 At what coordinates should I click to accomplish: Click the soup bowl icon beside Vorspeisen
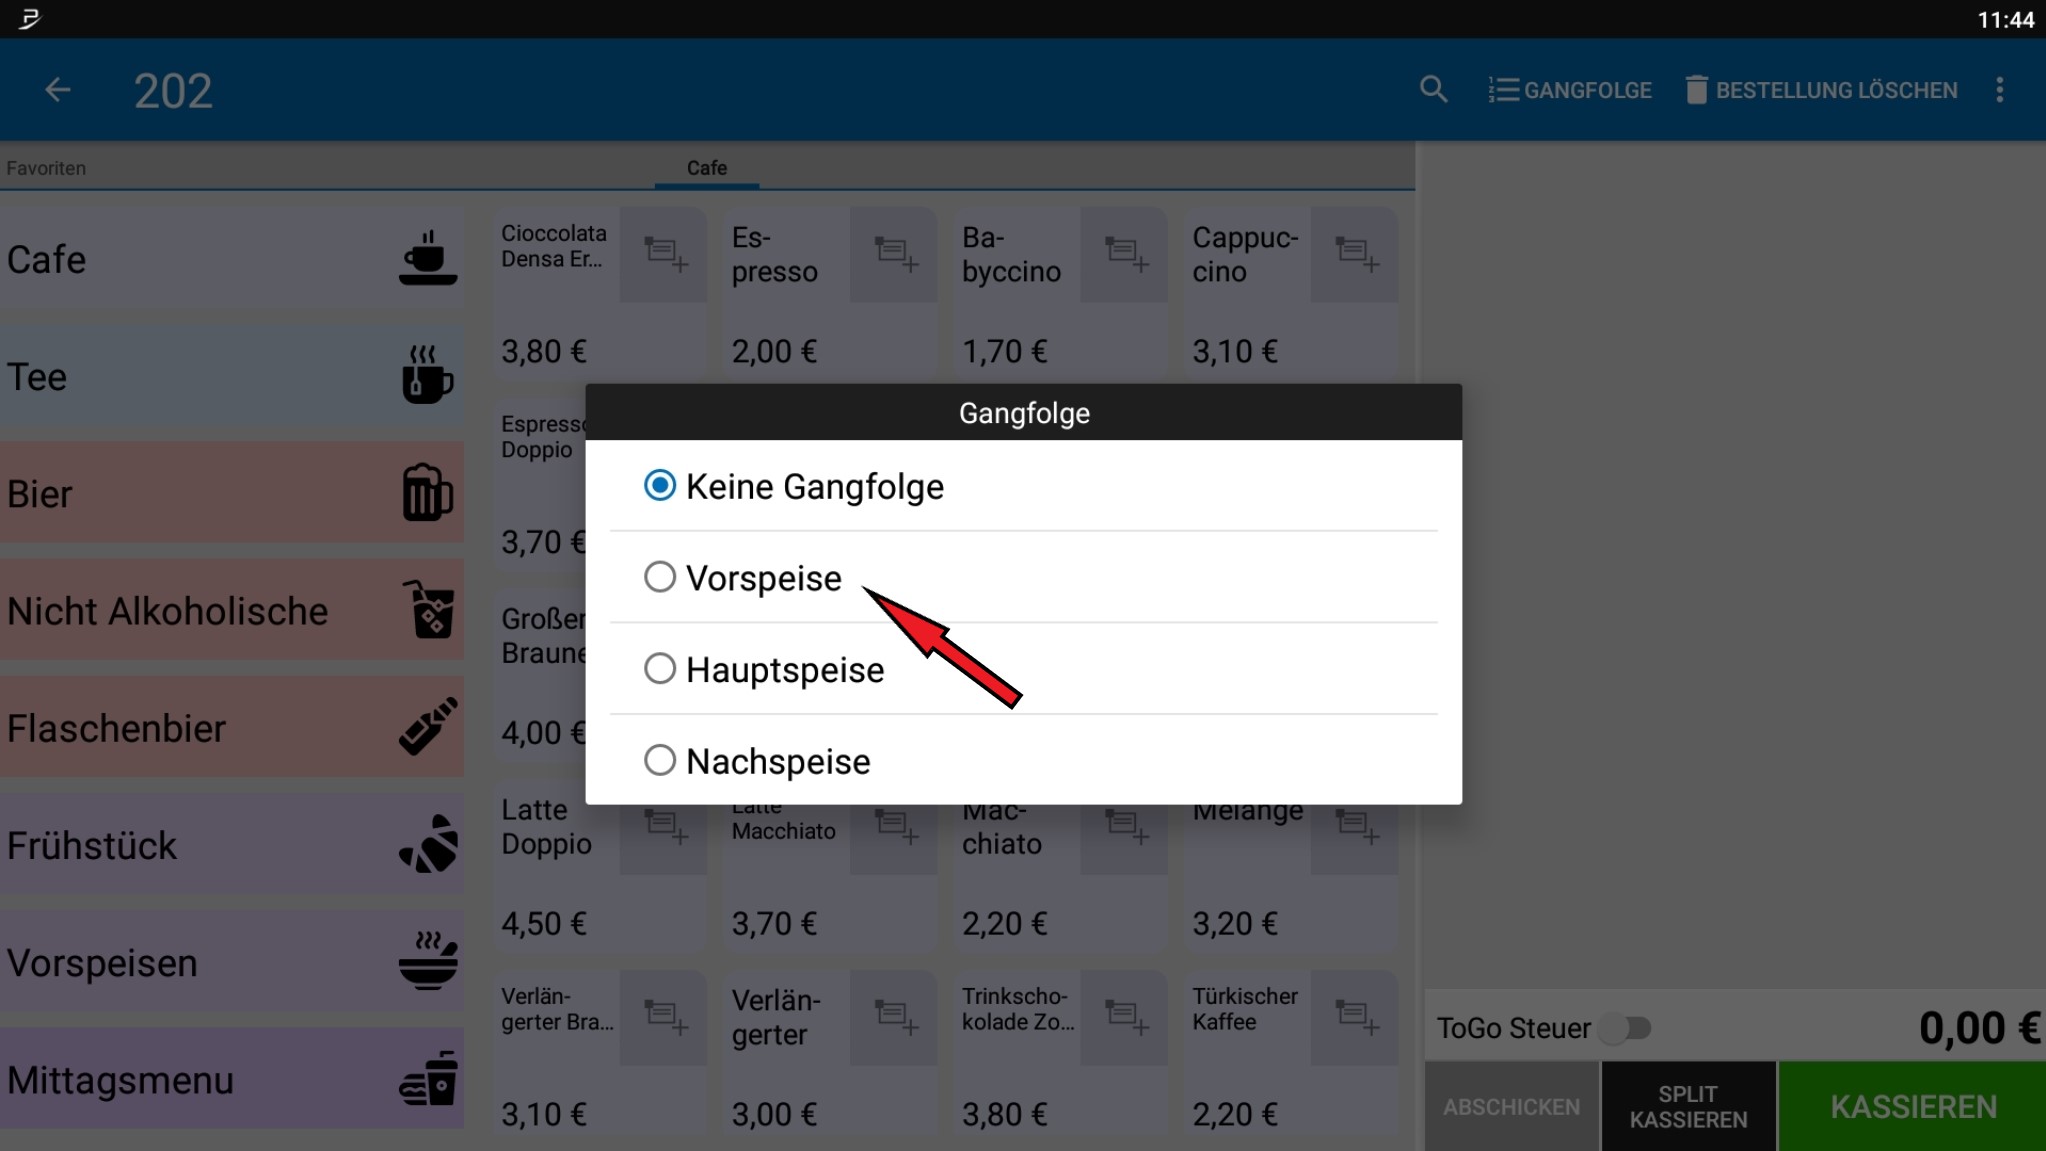tap(428, 960)
